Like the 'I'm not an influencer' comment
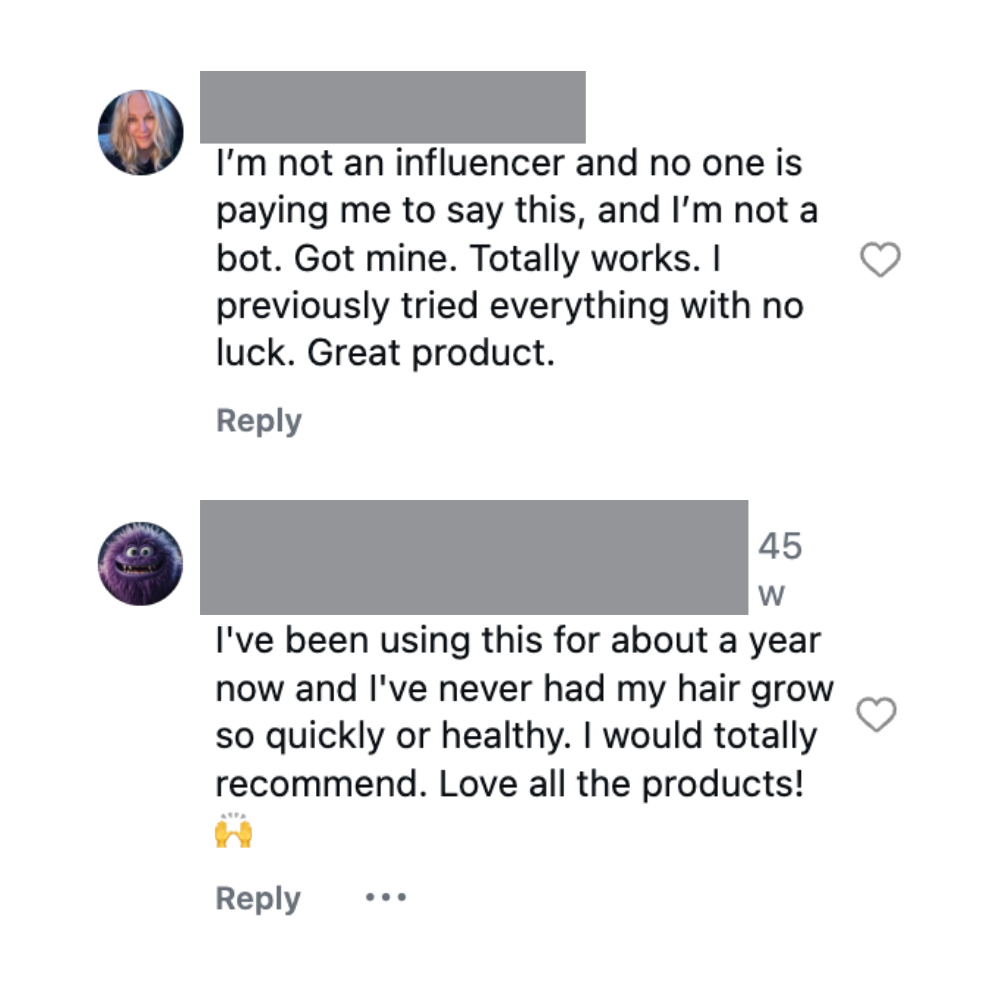 coord(880,261)
